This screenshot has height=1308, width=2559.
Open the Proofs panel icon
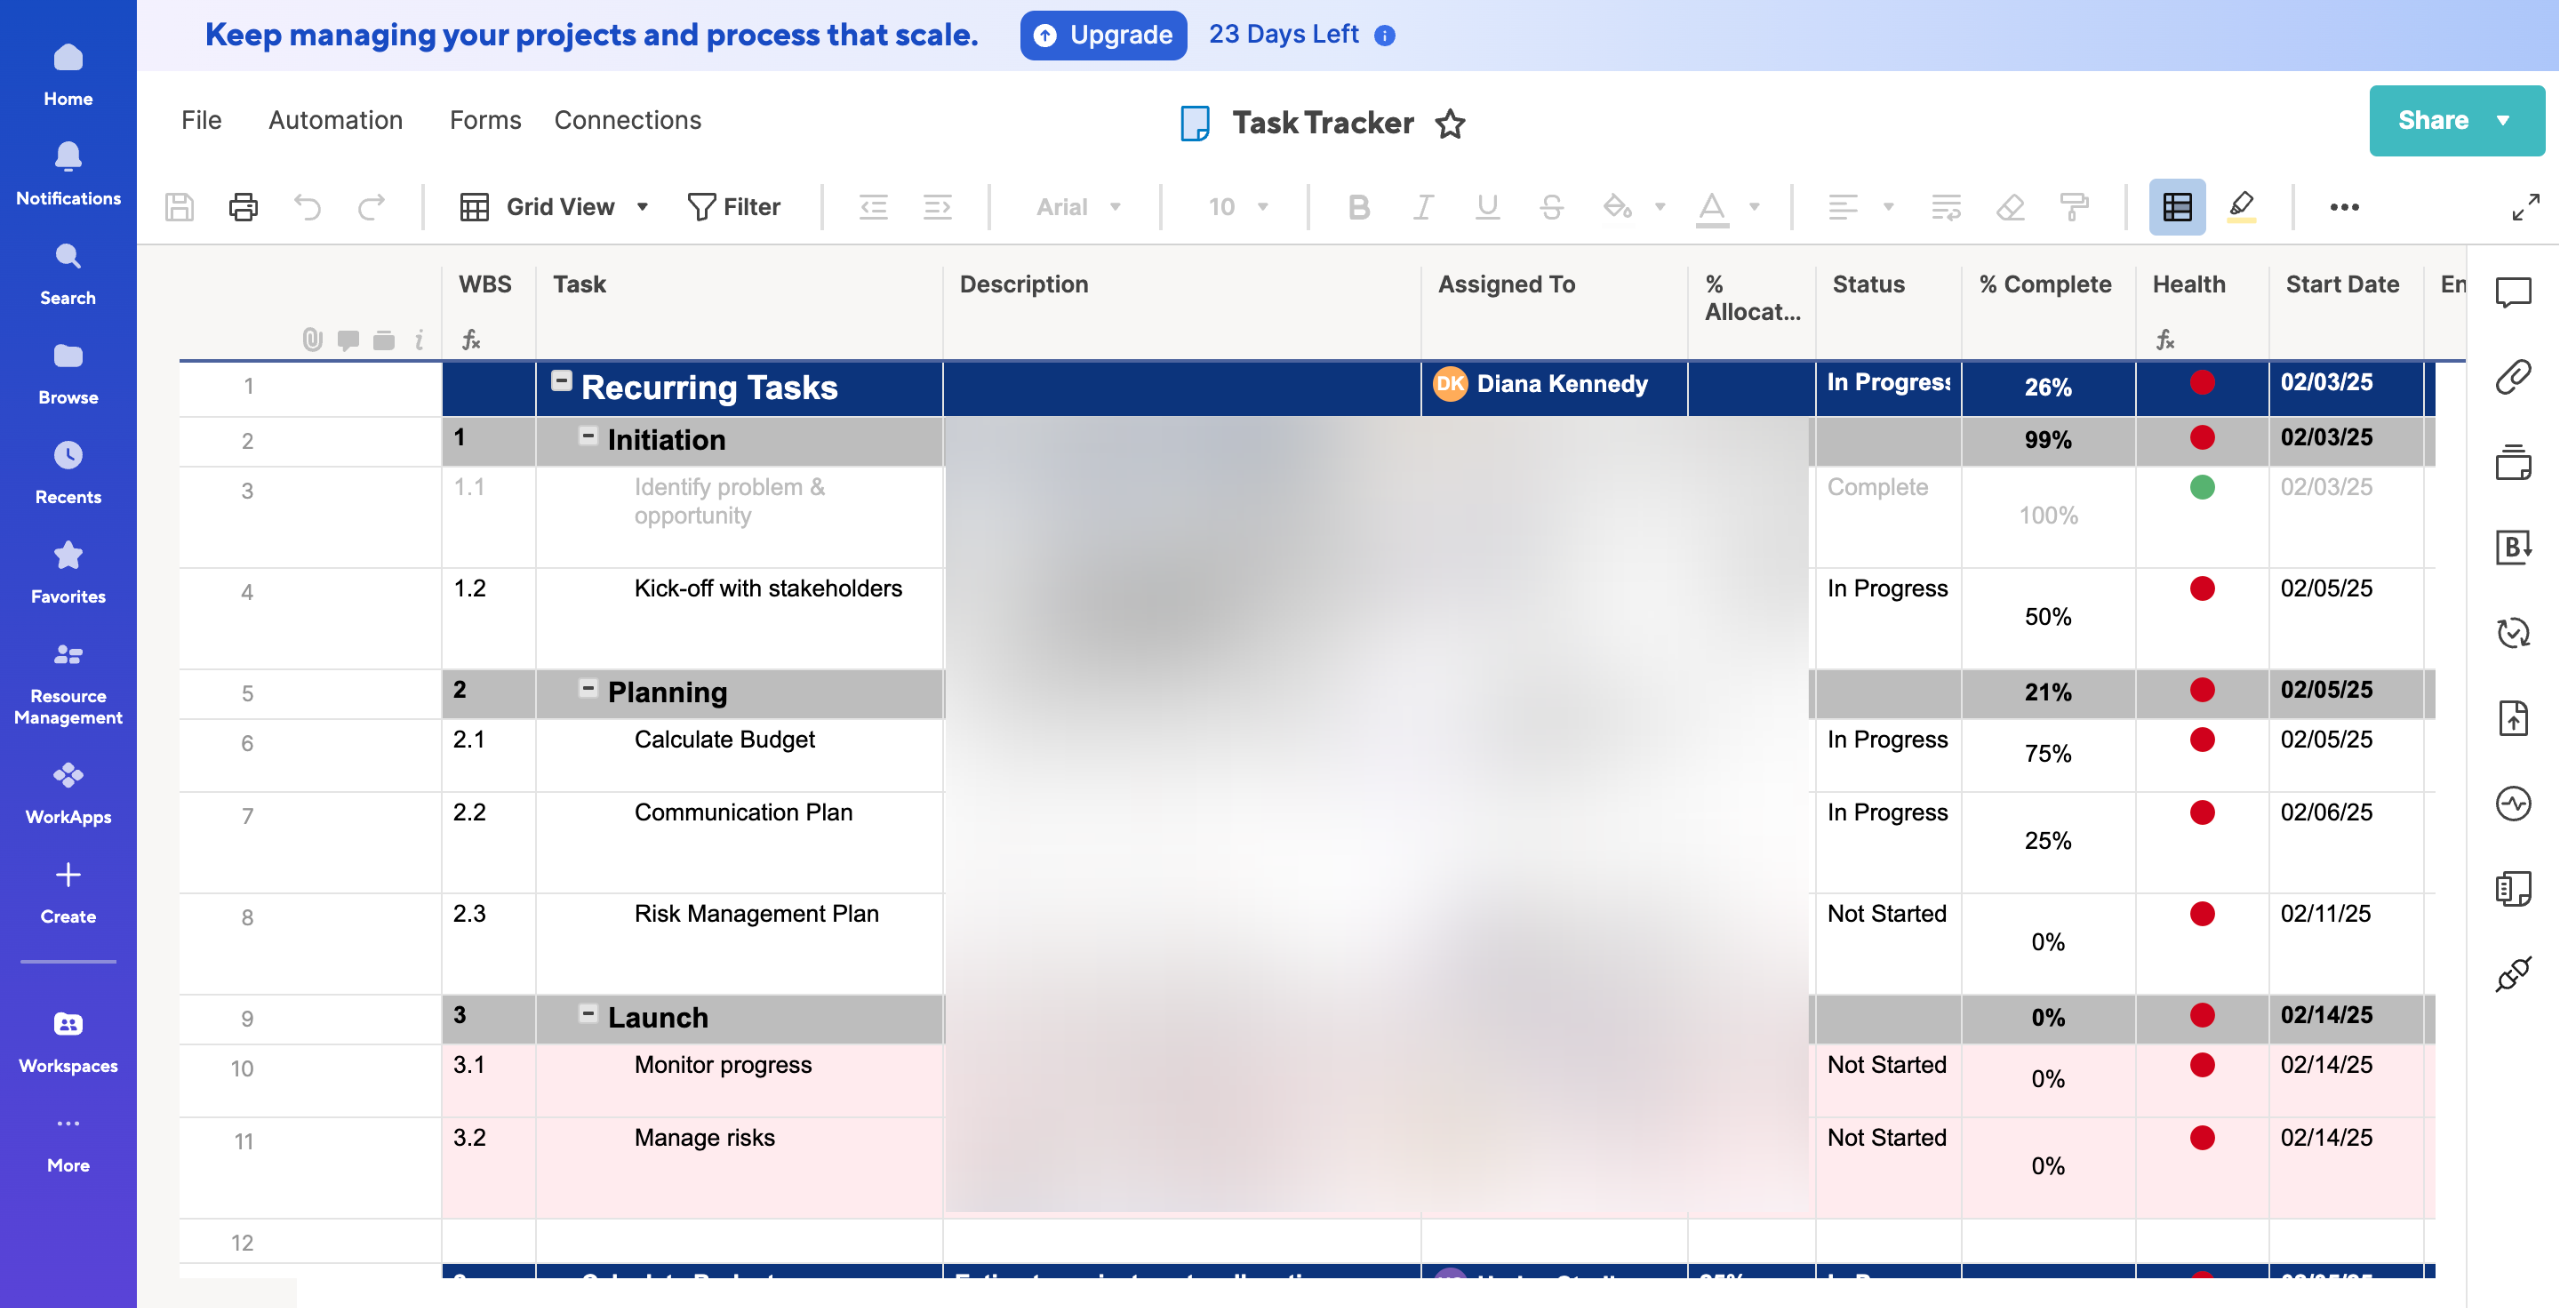2513,462
